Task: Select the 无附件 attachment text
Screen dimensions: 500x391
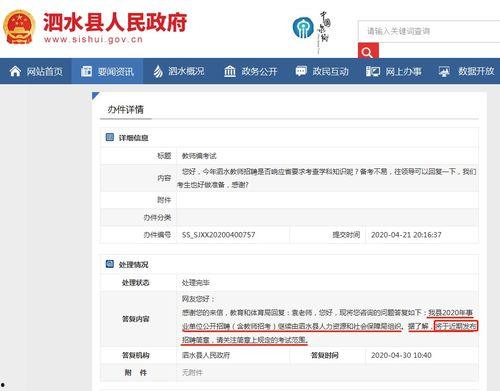Action: tap(192, 372)
